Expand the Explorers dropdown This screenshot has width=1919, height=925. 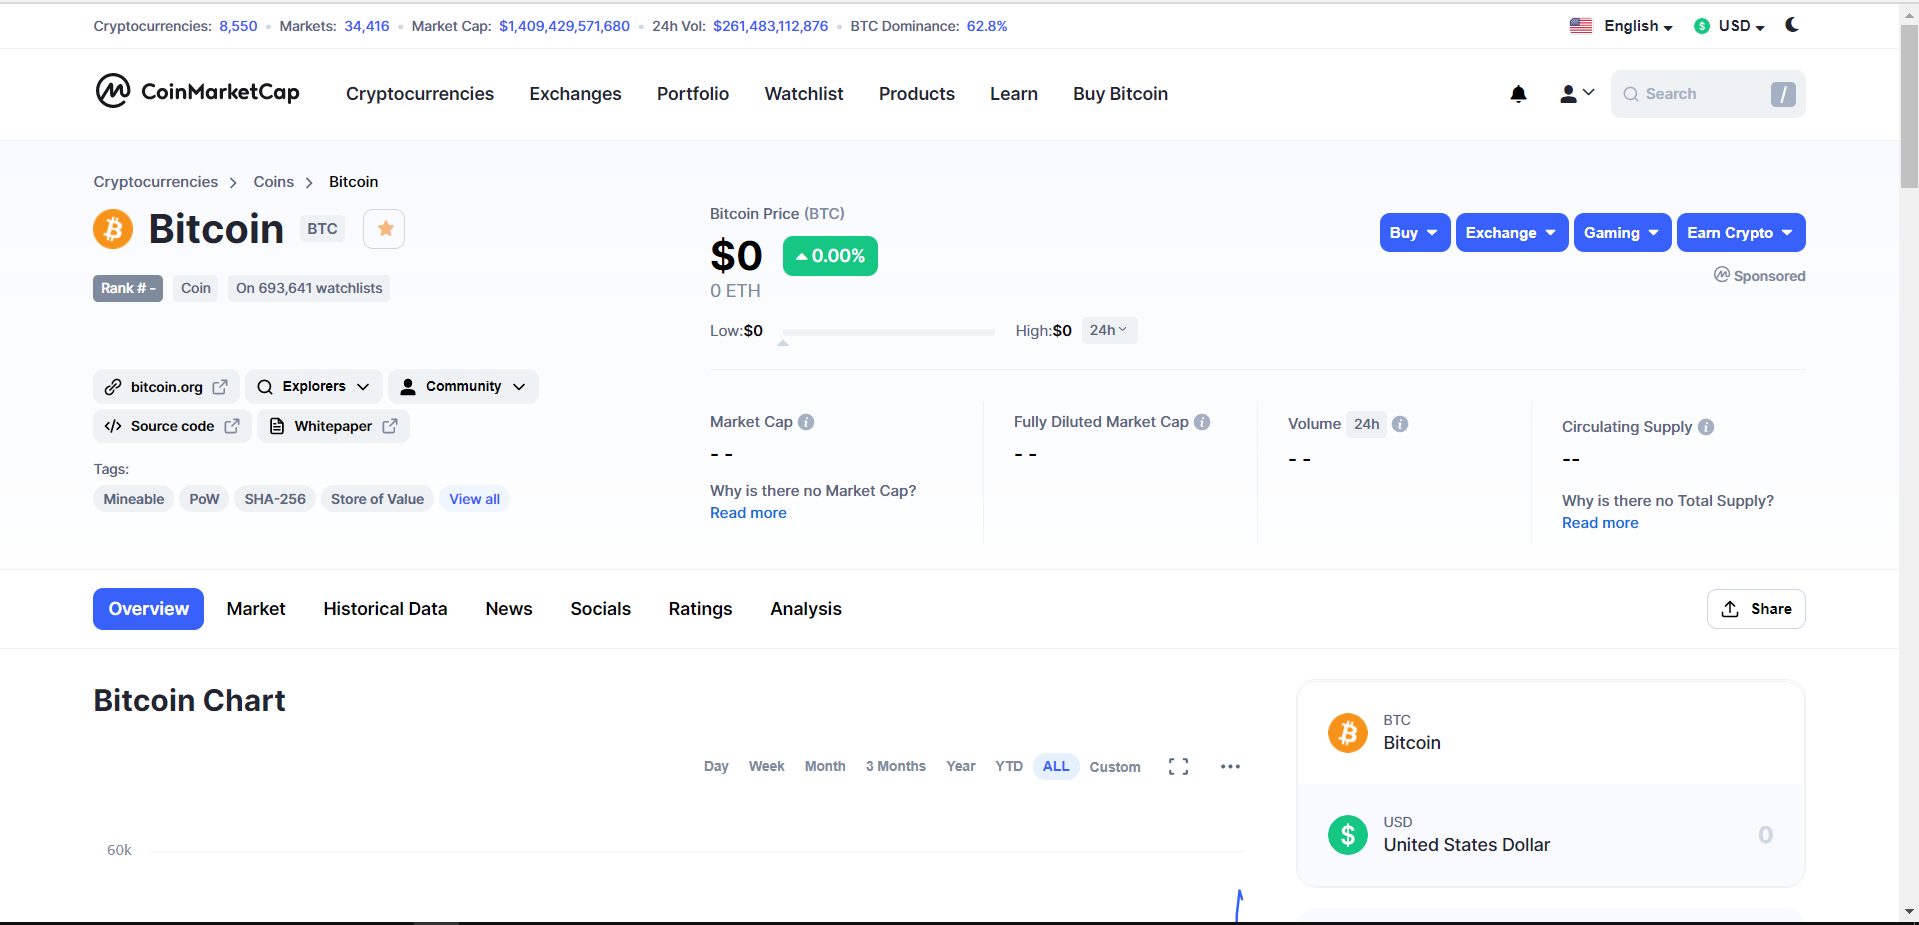(x=314, y=387)
